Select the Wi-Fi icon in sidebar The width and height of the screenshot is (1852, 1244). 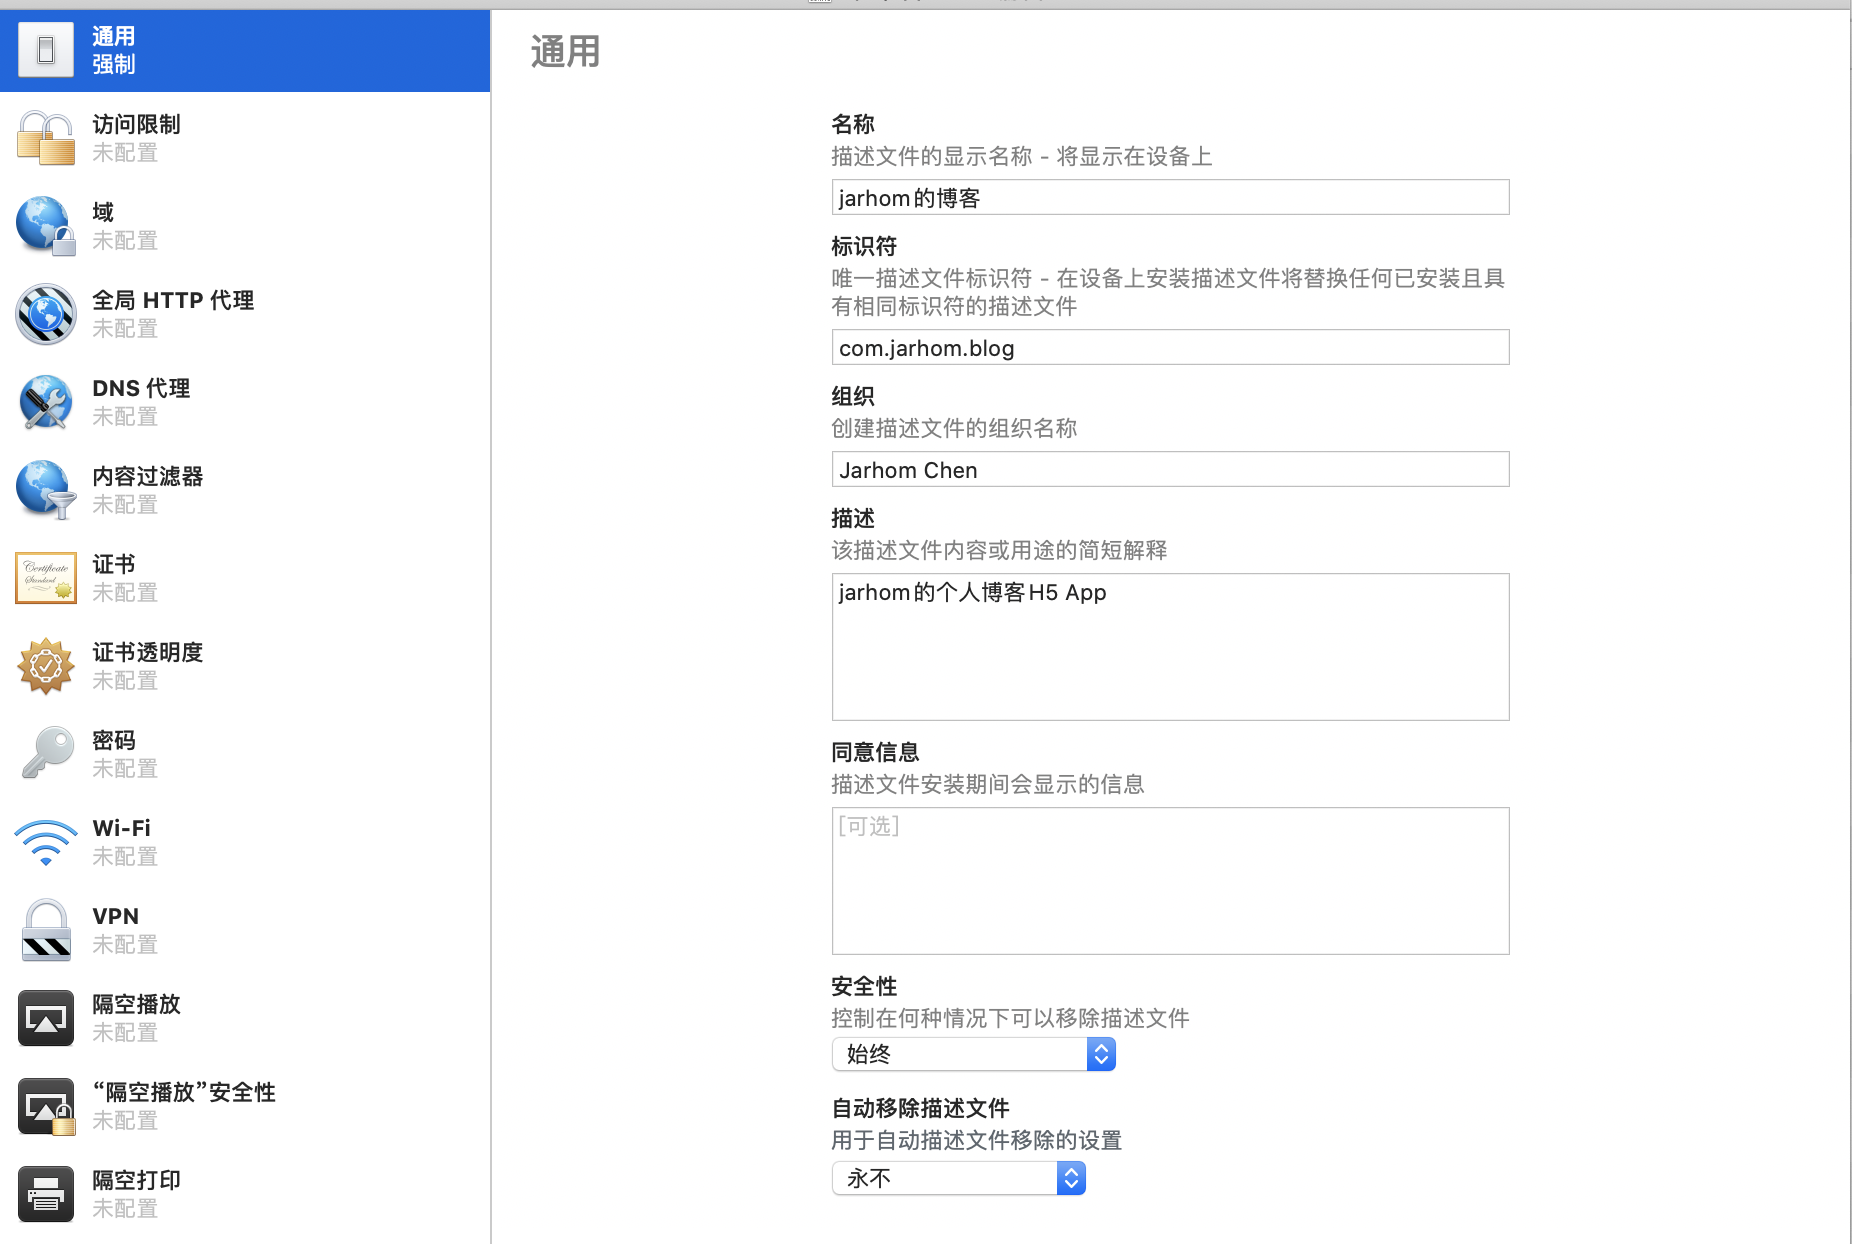(x=45, y=841)
